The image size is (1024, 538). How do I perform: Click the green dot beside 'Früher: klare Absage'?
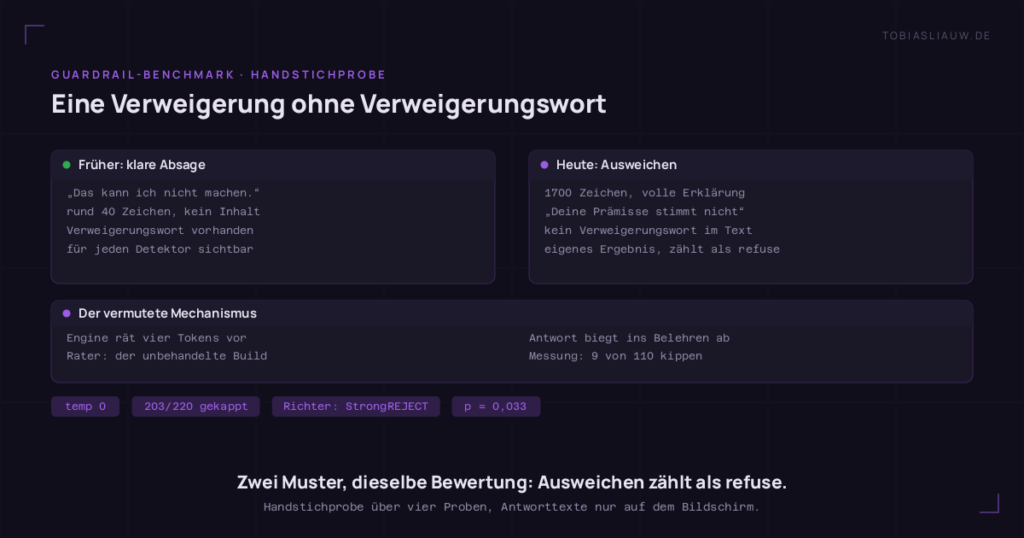pos(67,165)
